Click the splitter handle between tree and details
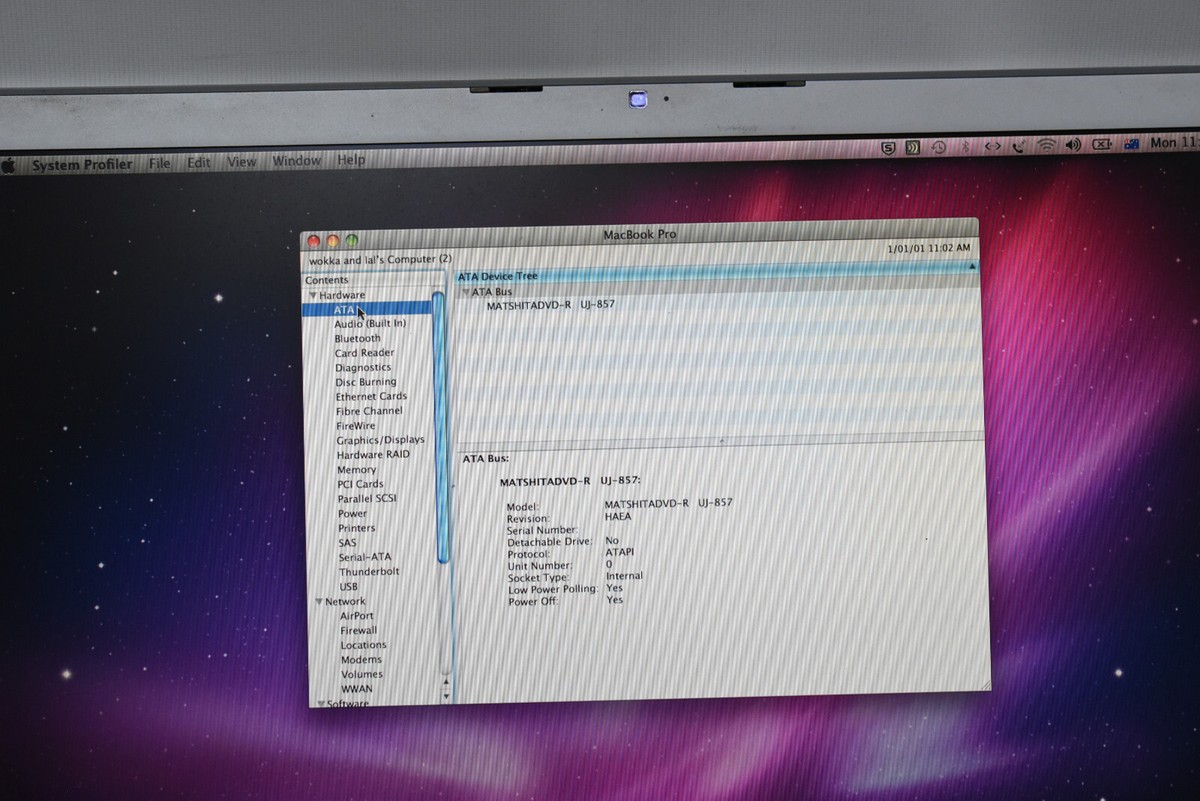Screen dimensions: 1200x801 720,440
